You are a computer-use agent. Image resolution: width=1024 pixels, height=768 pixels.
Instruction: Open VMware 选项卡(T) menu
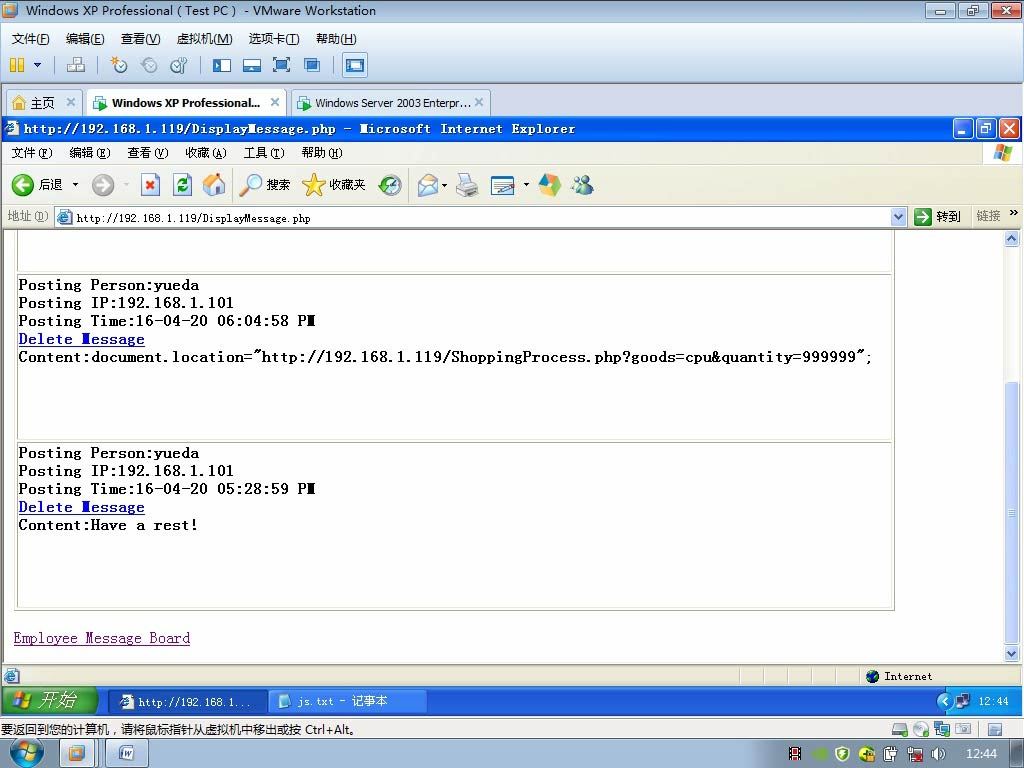point(274,39)
